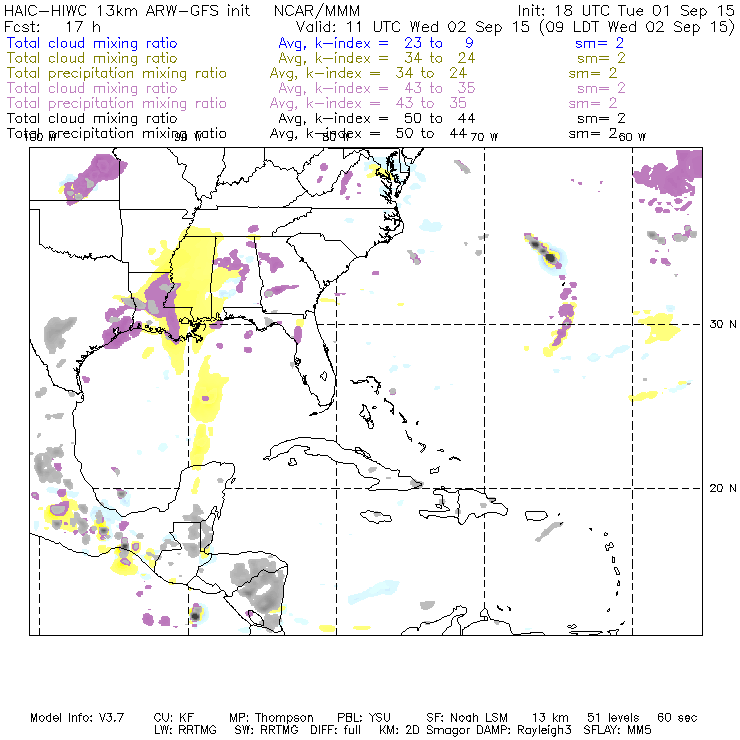
Task: Click the '30 N' latitude label
Action: click(723, 324)
